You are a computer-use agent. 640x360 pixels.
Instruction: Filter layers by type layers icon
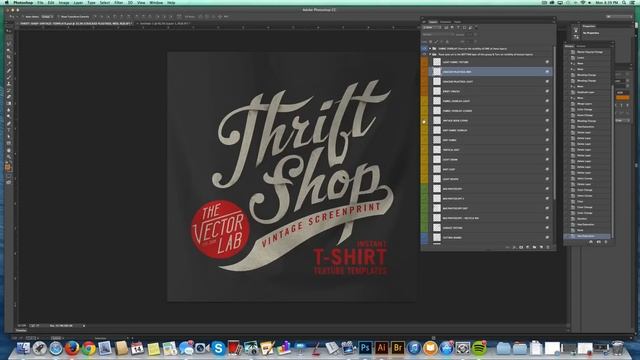[x=458, y=27]
